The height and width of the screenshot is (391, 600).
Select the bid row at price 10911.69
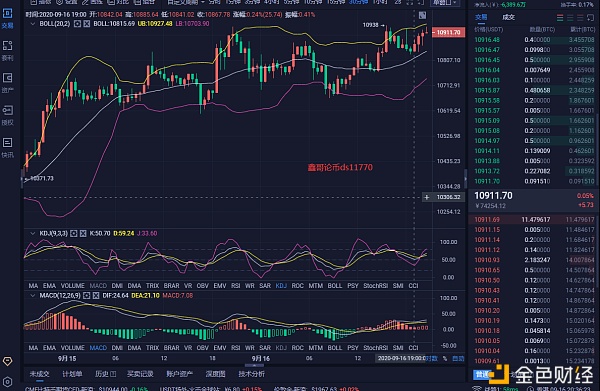(x=533, y=220)
